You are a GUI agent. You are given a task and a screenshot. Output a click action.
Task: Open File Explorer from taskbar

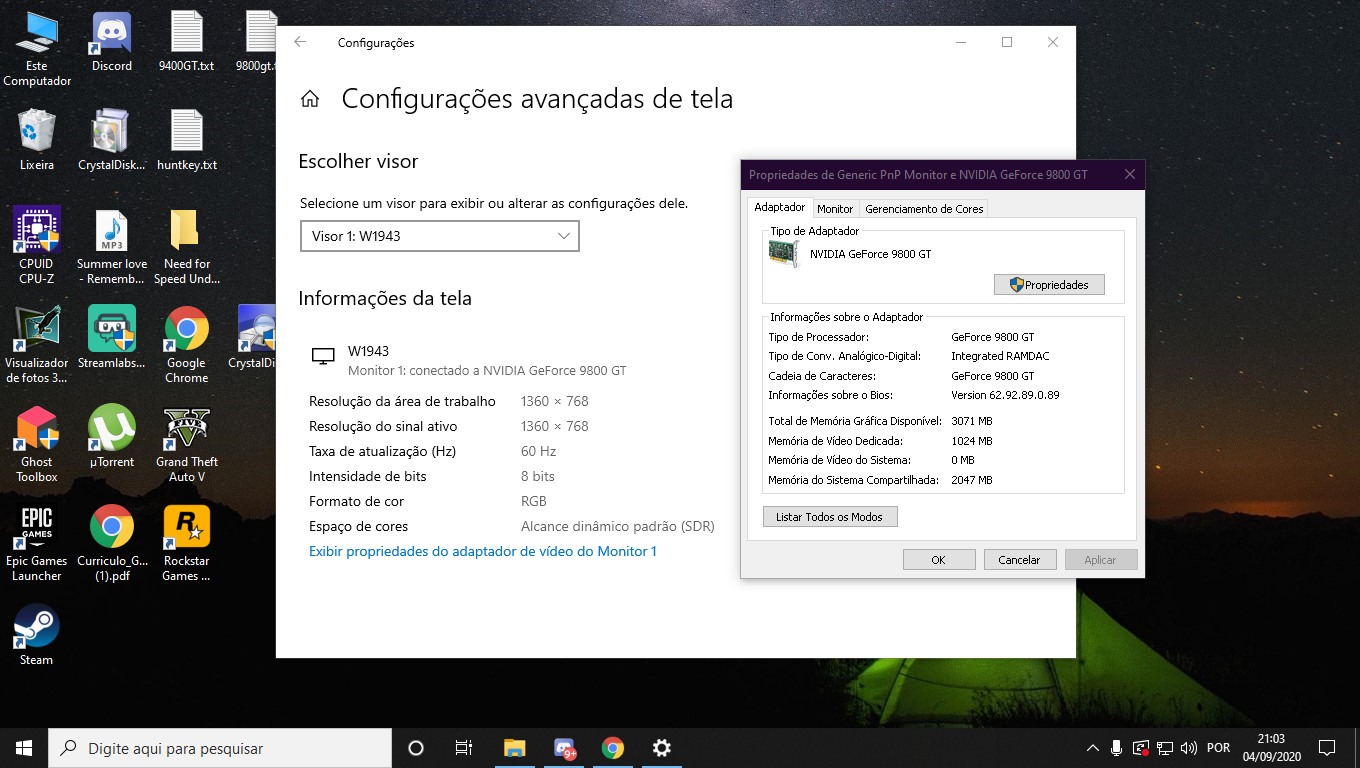point(514,748)
